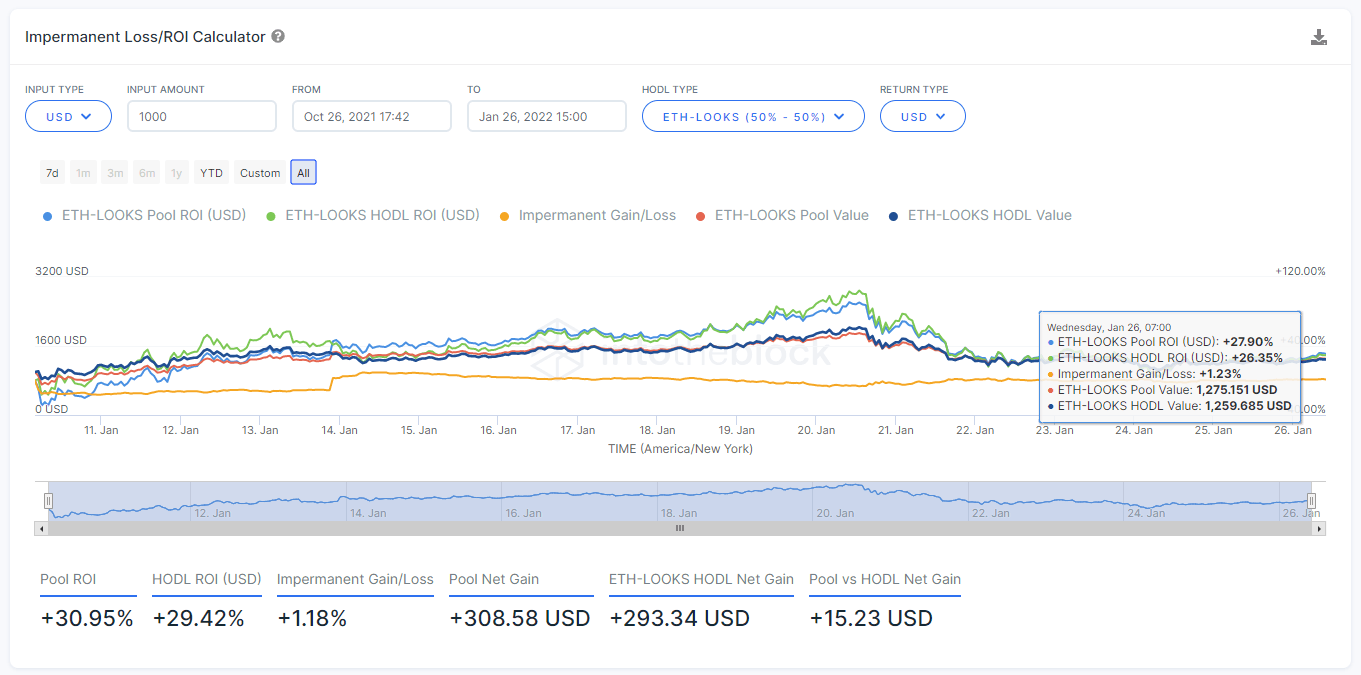Open the RETURN TYPE dropdown
This screenshot has width=1361, height=675.
[x=921, y=116]
